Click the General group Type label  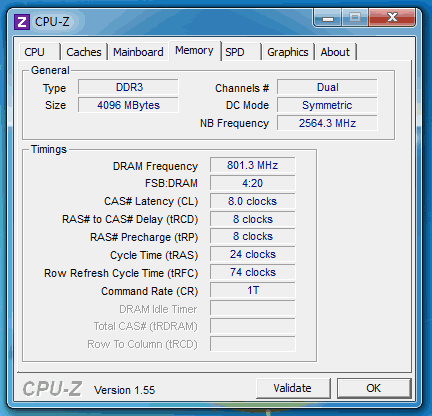coord(54,89)
